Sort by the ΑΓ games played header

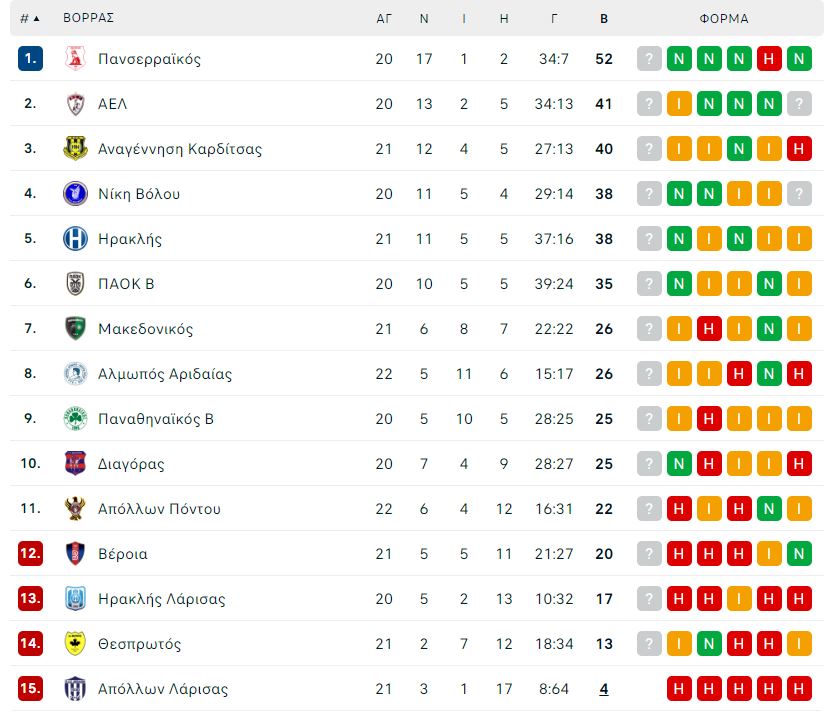[x=384, y=18]
